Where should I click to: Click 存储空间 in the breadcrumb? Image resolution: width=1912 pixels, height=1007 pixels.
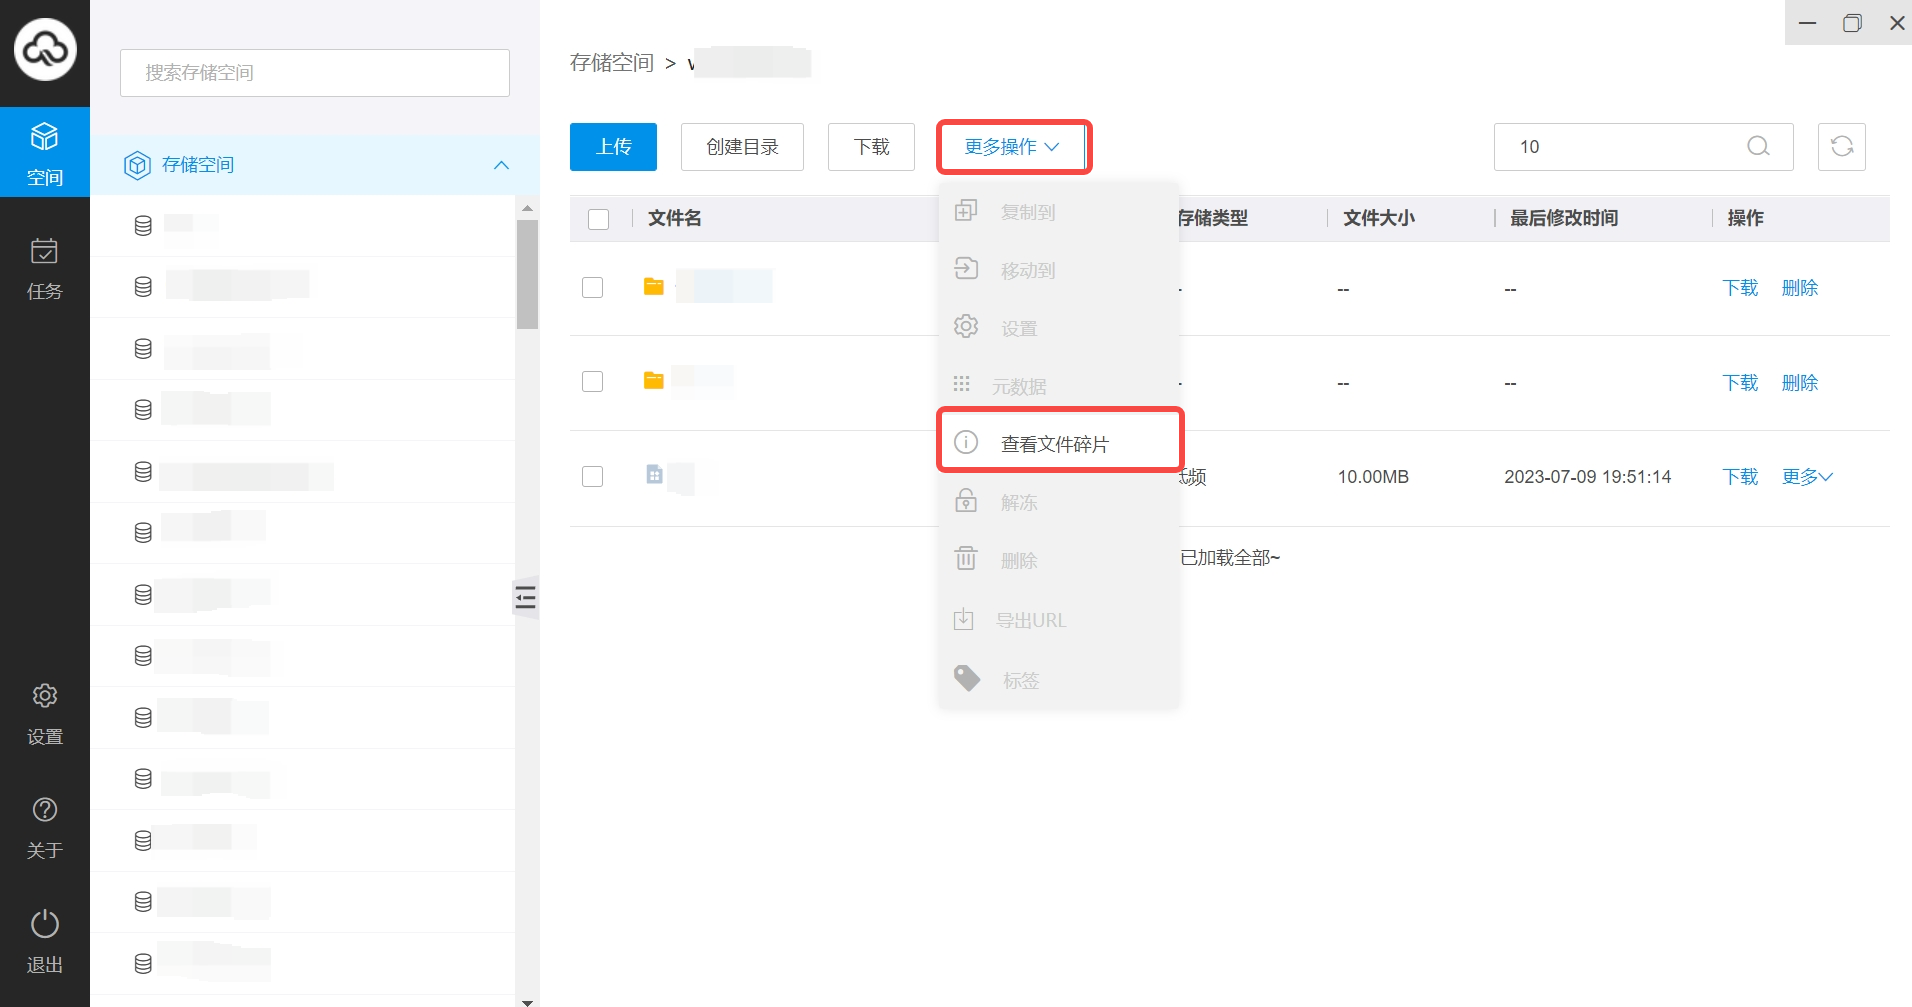tap(612, 63)
